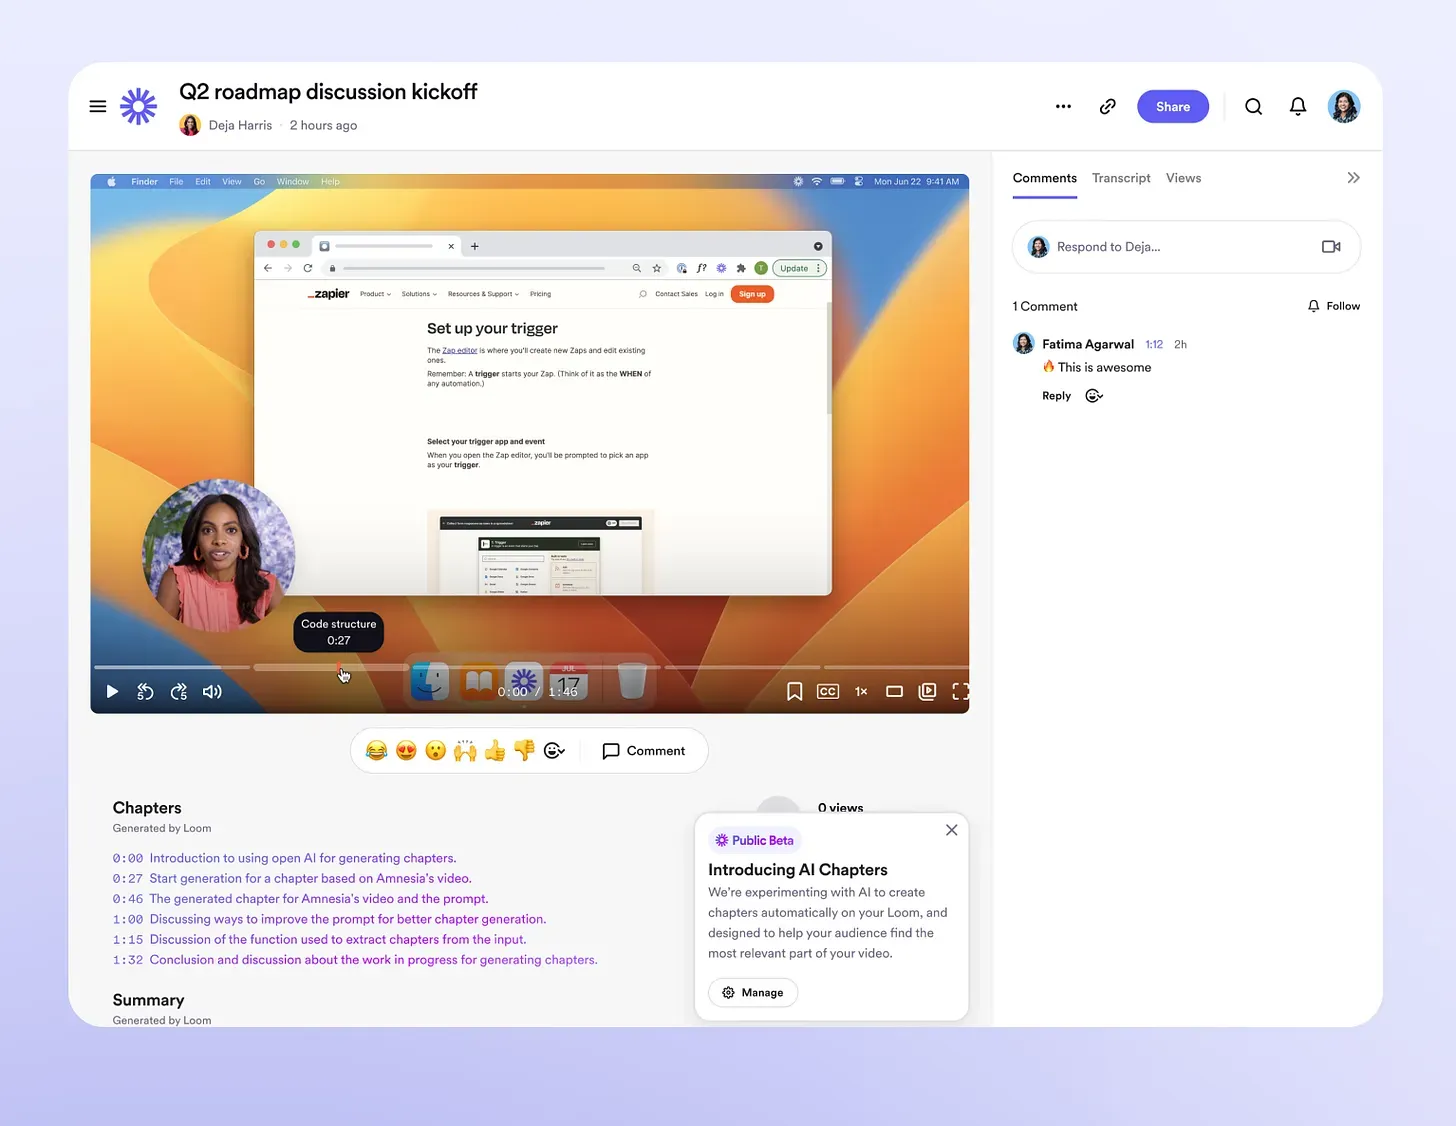Toggle closed captions CC
The height and width of the screenshot is (1126, 1456).
click(x=827, y=691)
